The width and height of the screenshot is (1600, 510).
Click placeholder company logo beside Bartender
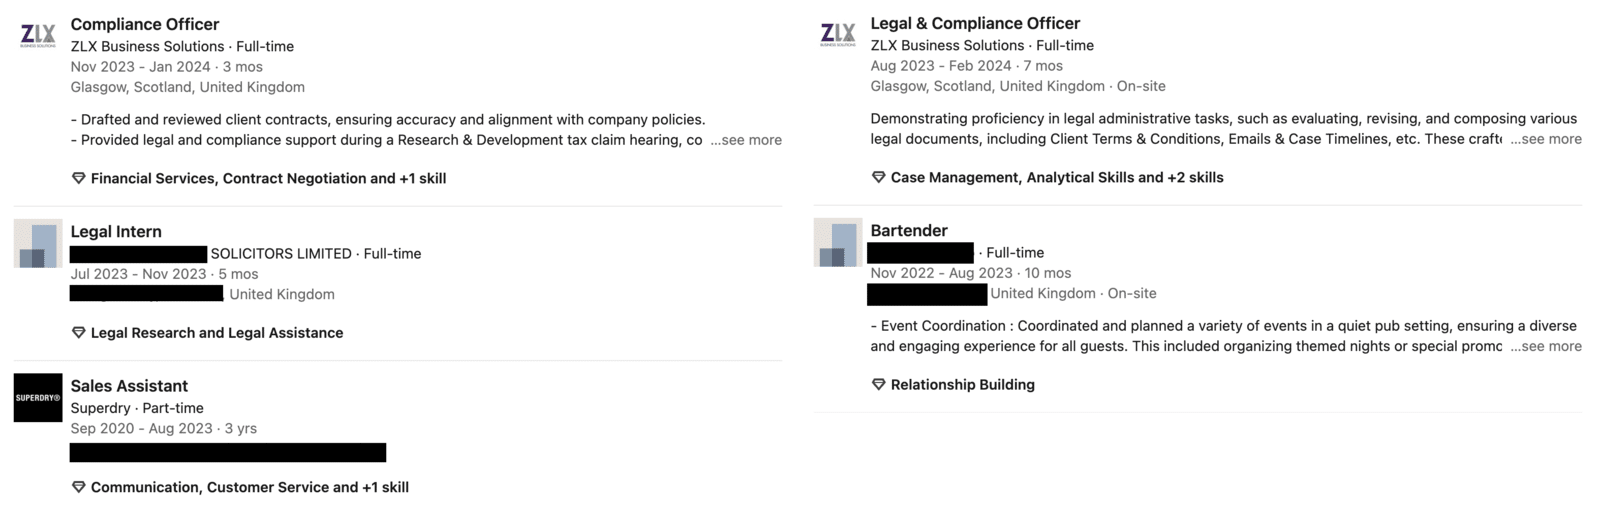tap(838, 243)
